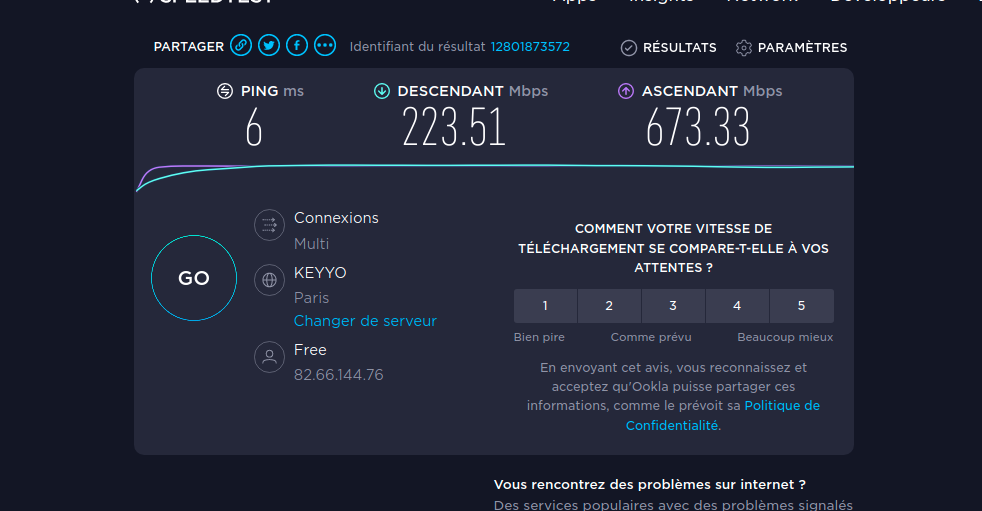Click the Paris server location
The width and height of the screenshot is (982, 511).
(311, 297)
